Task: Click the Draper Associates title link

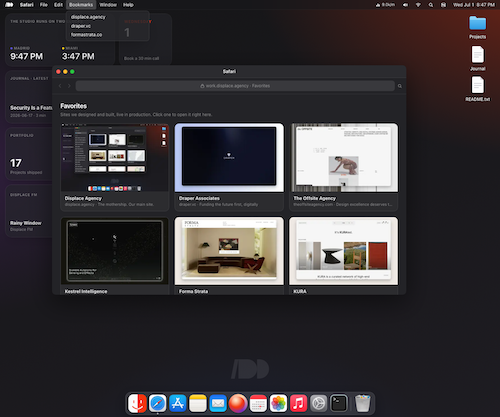Action: point(199,198)
